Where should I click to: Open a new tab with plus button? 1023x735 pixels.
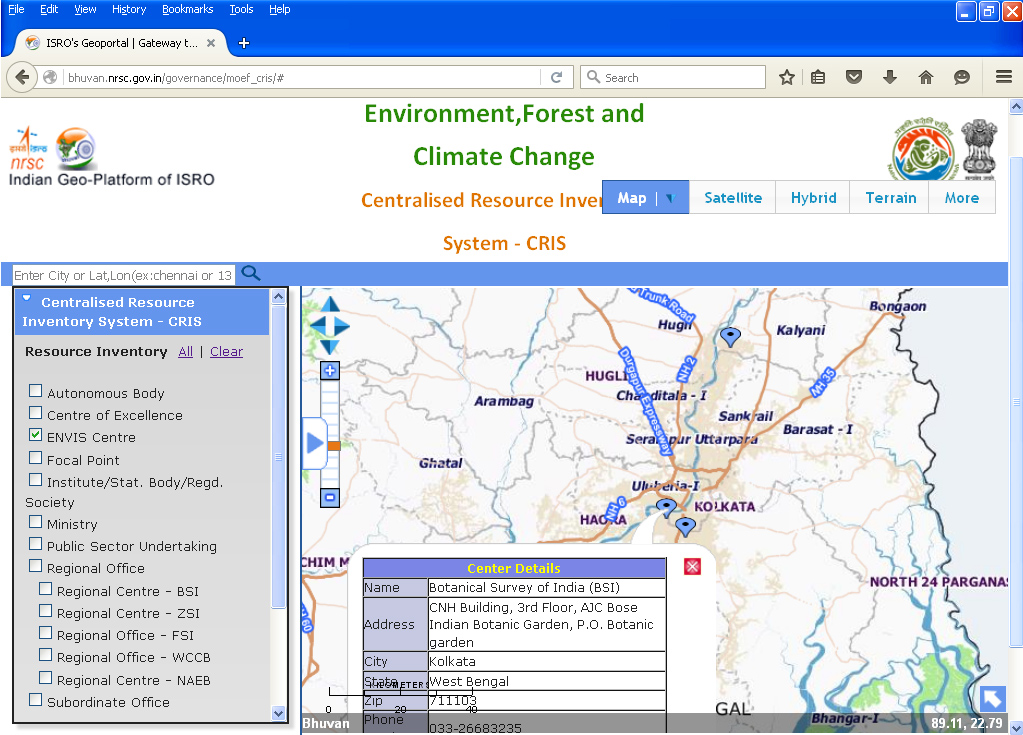pos(244,43)
